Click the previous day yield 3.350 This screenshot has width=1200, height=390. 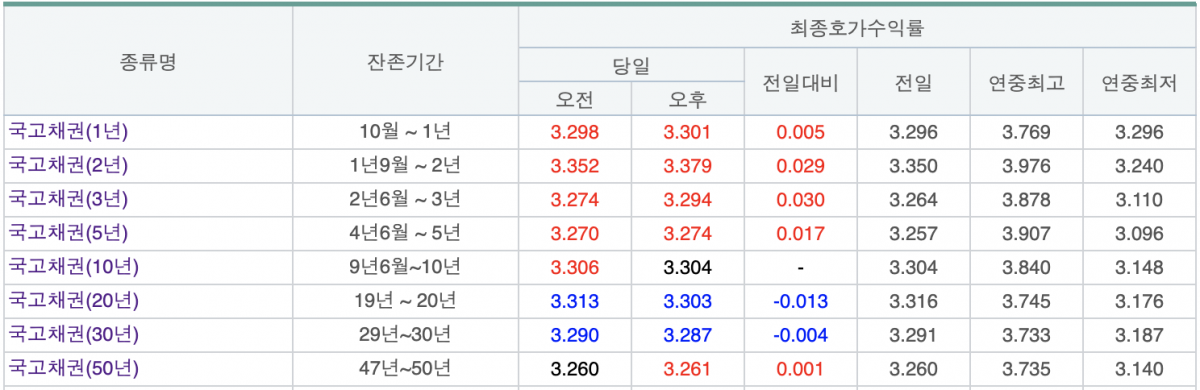[x=913, y=166]
